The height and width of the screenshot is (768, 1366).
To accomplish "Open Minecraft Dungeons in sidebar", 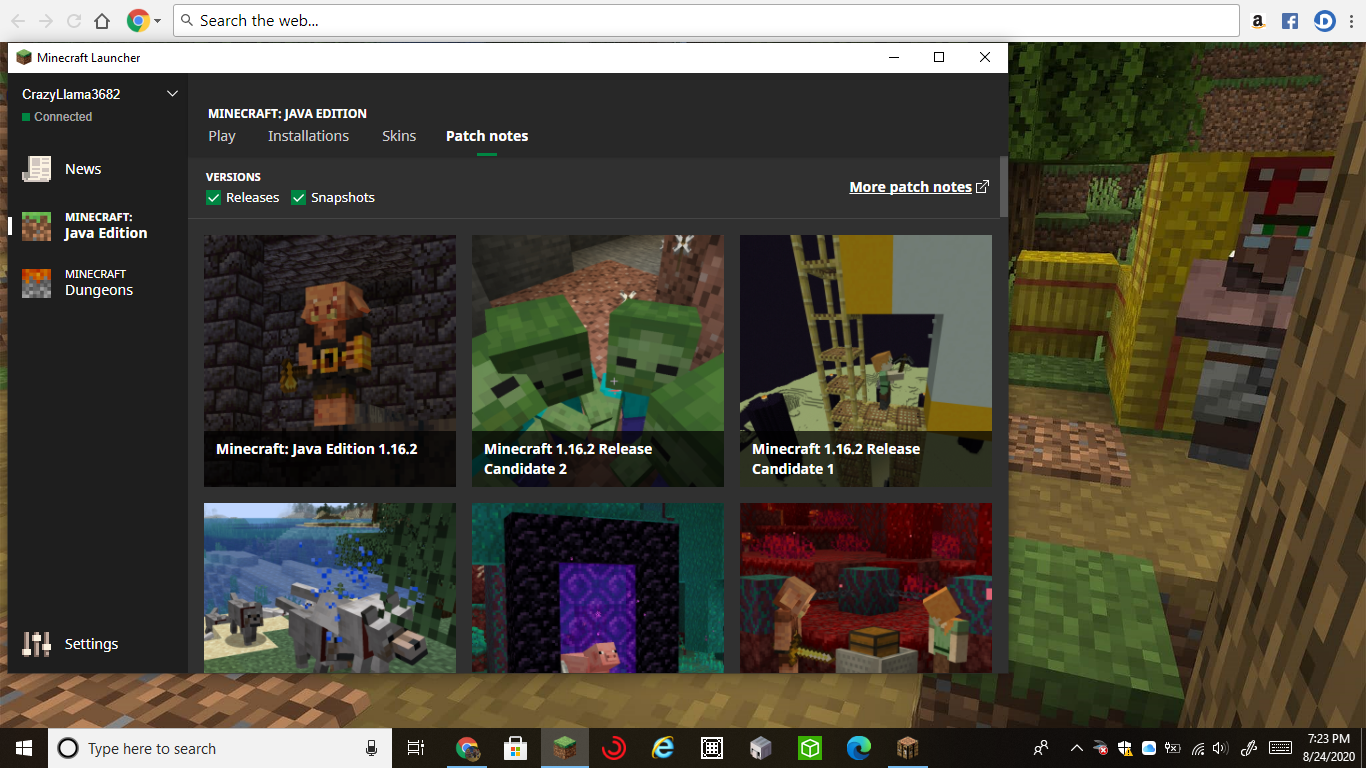I will point(98,283).
